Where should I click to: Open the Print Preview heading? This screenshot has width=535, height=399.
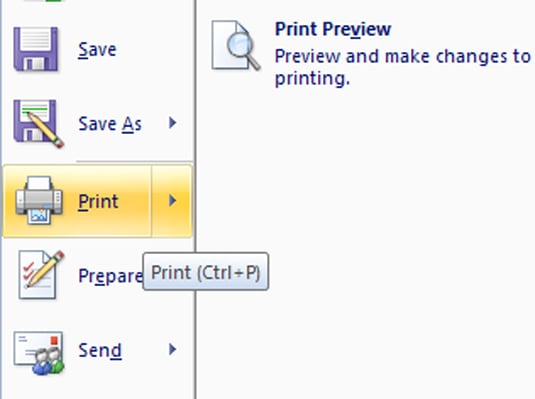(333, 29)
